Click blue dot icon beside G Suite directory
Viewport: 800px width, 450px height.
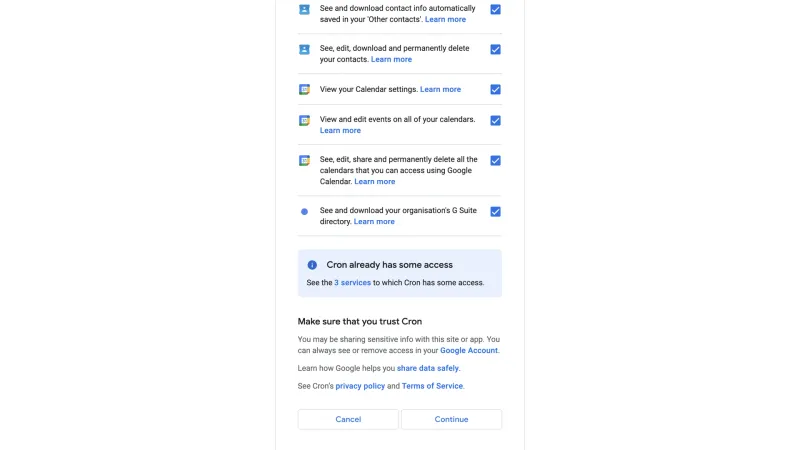[x=304, y=212]
